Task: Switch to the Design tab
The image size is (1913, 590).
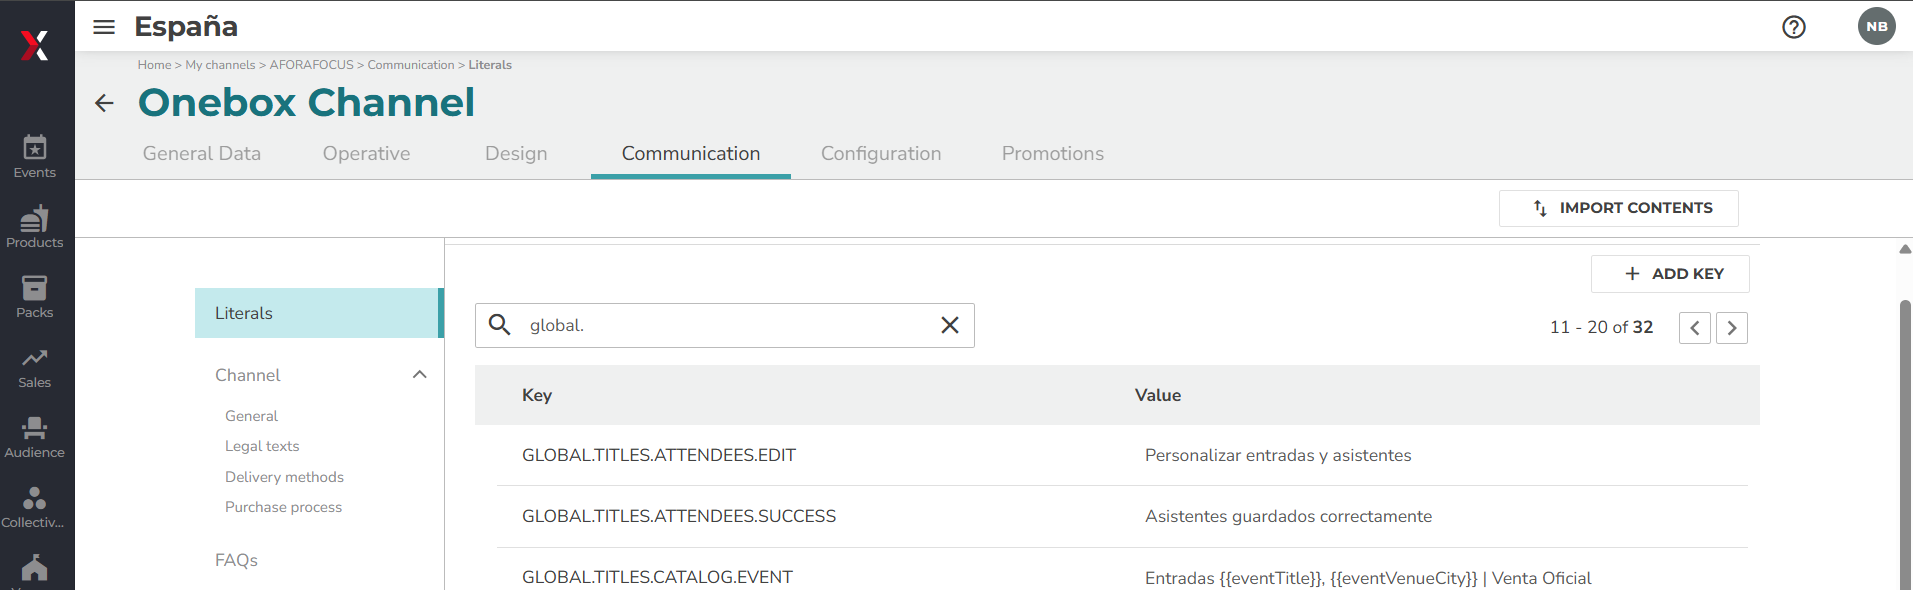Action: pyautogui.click(x=516, y=153)
